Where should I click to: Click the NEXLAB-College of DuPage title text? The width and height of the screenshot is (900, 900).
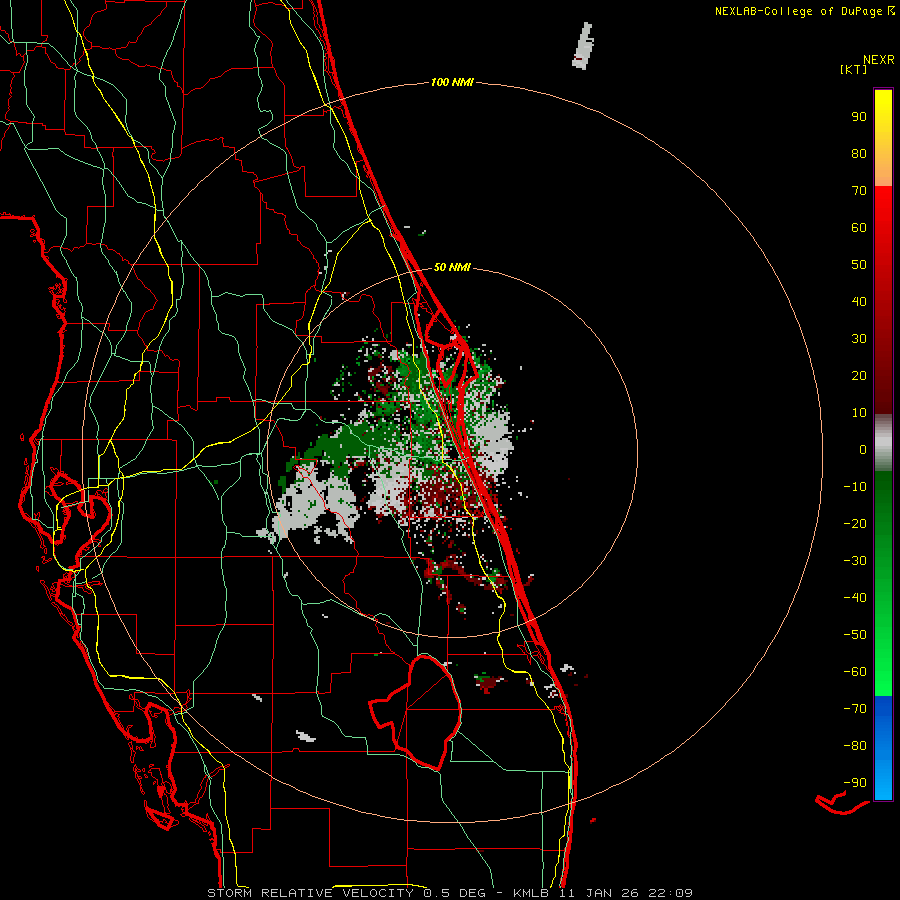pos(798,11)
